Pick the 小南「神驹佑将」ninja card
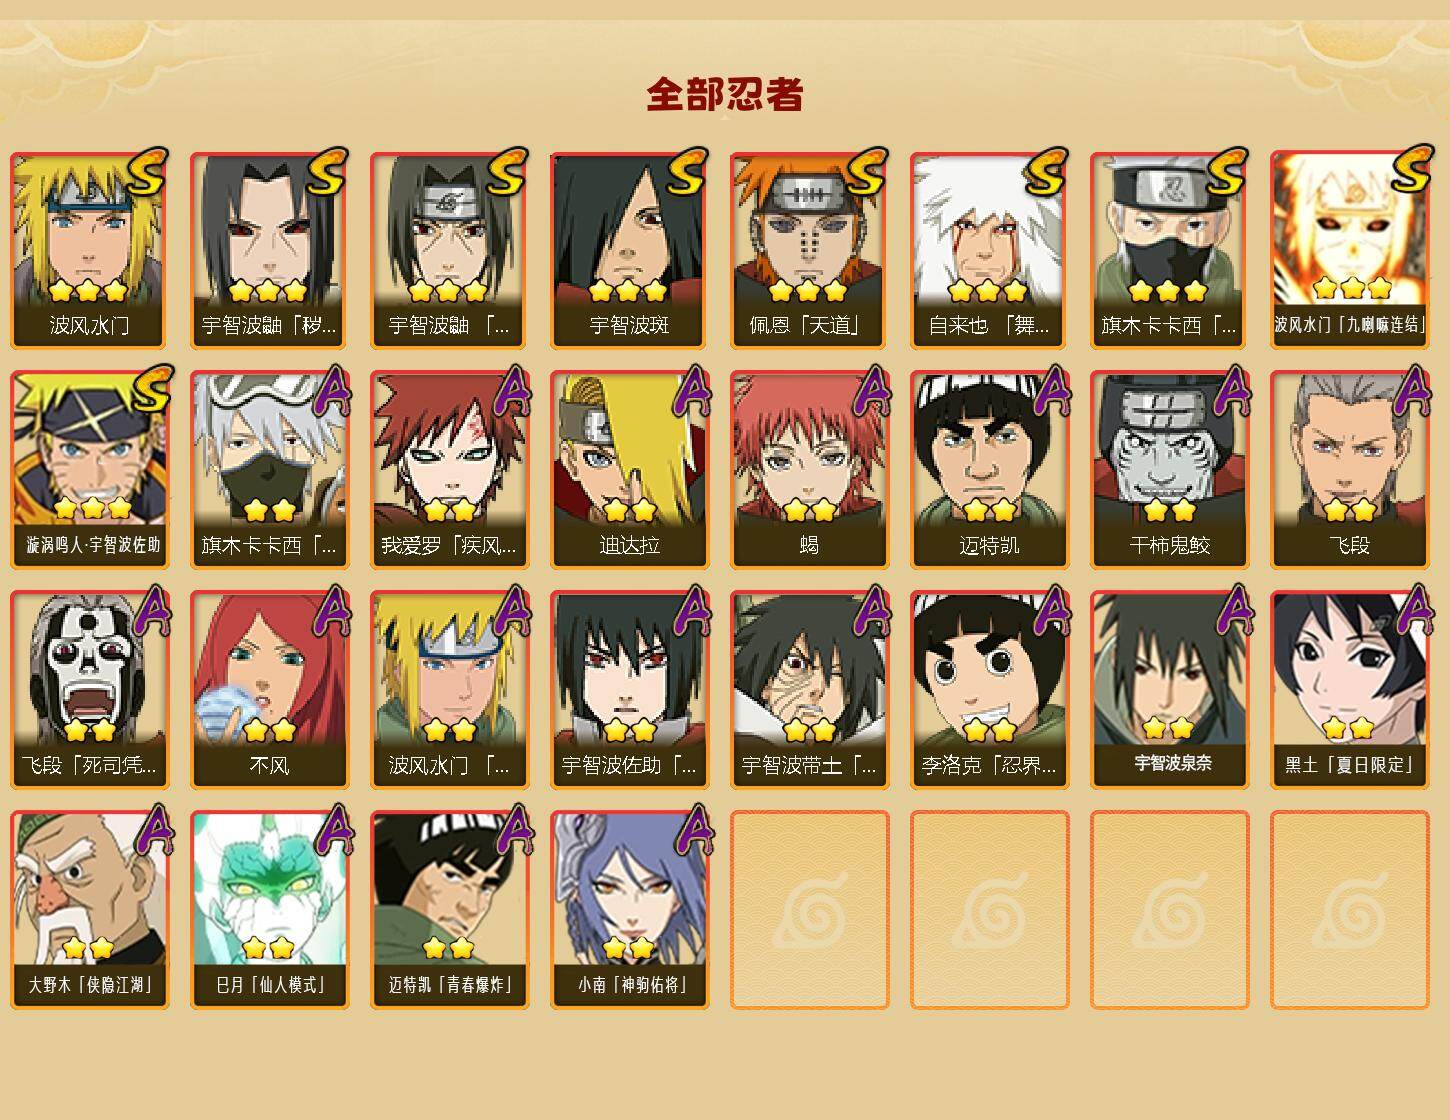The image size is (1450, 1120). pyautogui.click(x=629, y=910)
